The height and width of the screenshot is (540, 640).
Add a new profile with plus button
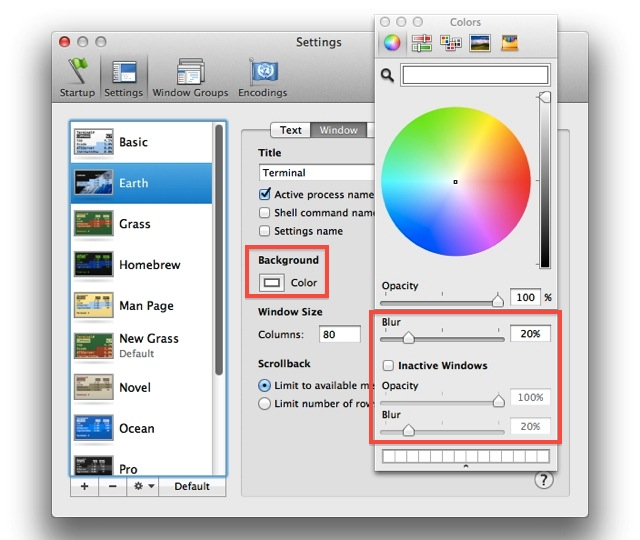pos(83,487)
